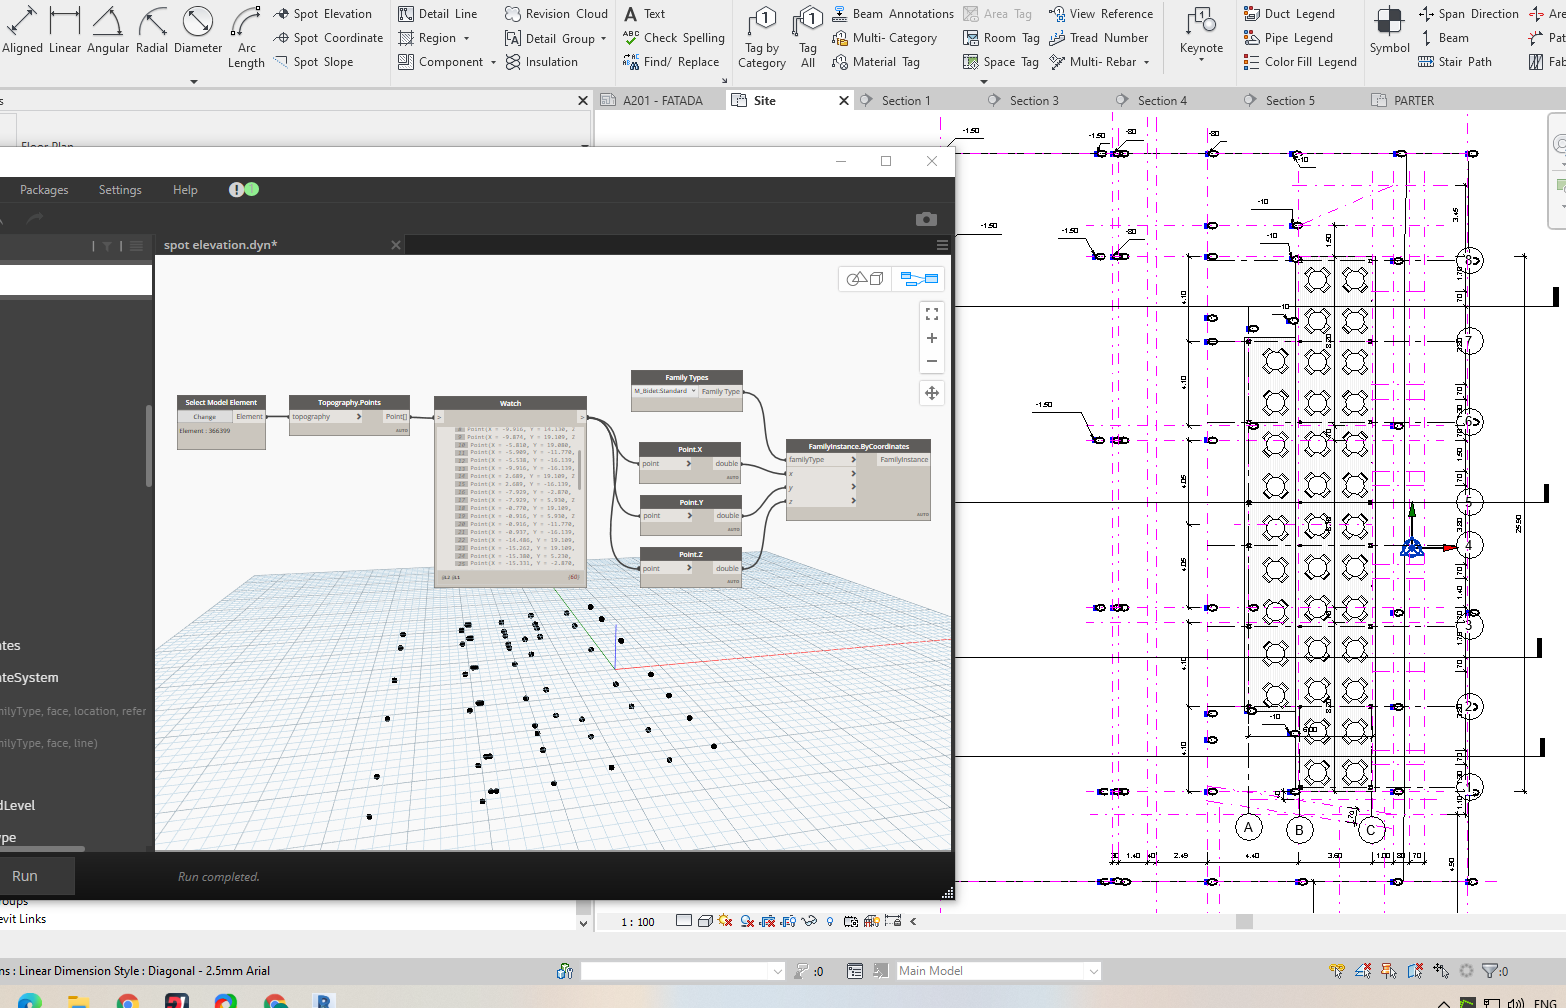Image resolution: width=1566 pixels, height=1008 pixels.
Task: Switch to the Section 3 view tab
Action: point(1033,101)
